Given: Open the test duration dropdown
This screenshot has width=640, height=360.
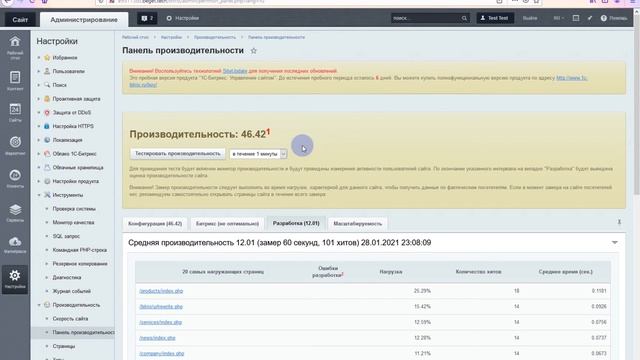Looking at the screenshot, I should pyautogui.click(x=258, y=154).
